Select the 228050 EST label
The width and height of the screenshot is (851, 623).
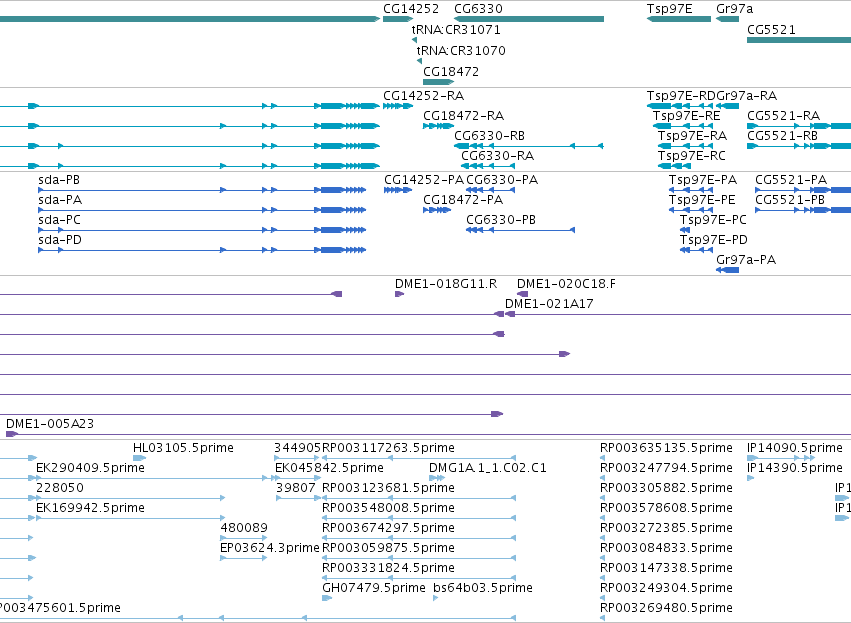click(x=60, y=488)
